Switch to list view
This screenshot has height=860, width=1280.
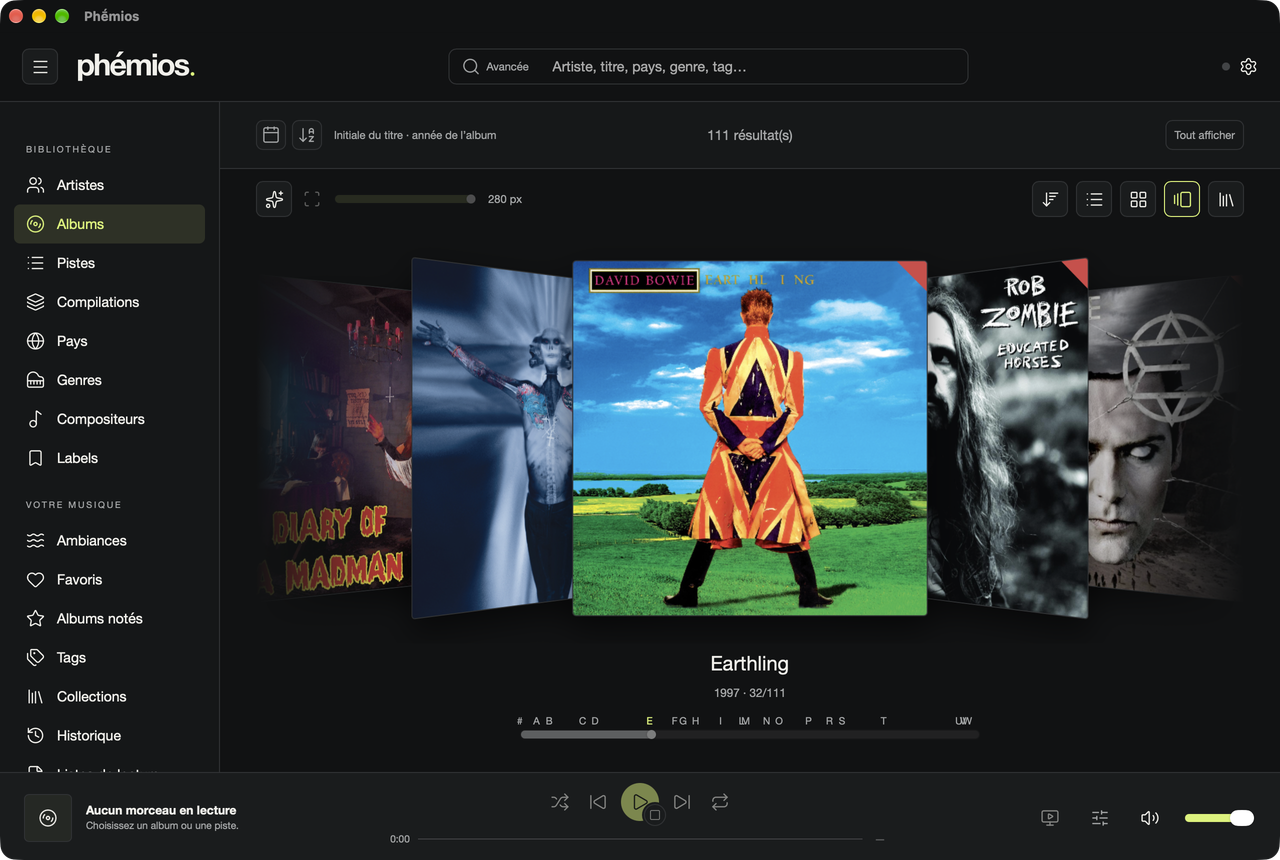[x=1094, y=199]
